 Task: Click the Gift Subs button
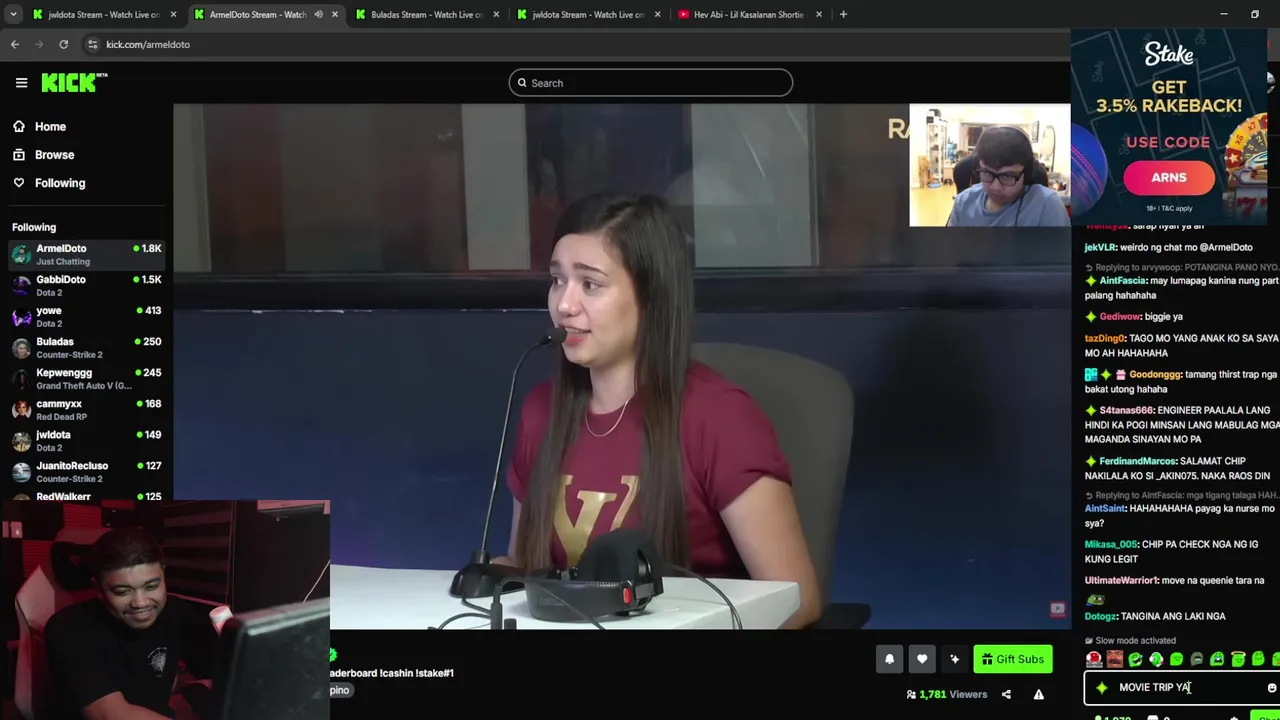[x=1012, y=659]
